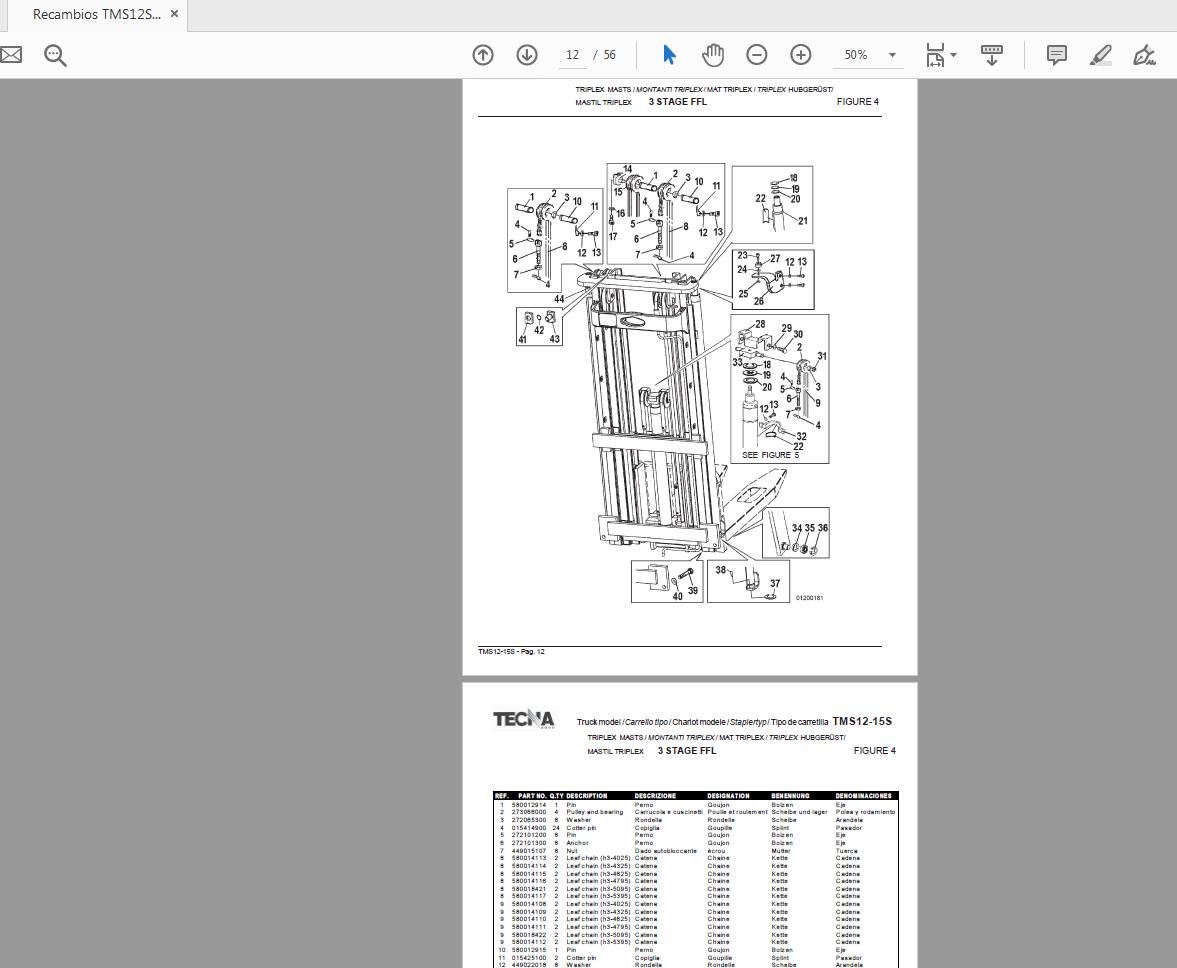Go to previous page with up arrow
1177x968 pixels.
click(483, 55)
